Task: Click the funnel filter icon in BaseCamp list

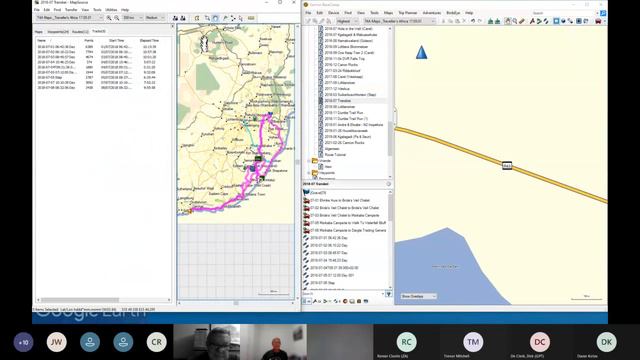Action: [x=389, y=293]
